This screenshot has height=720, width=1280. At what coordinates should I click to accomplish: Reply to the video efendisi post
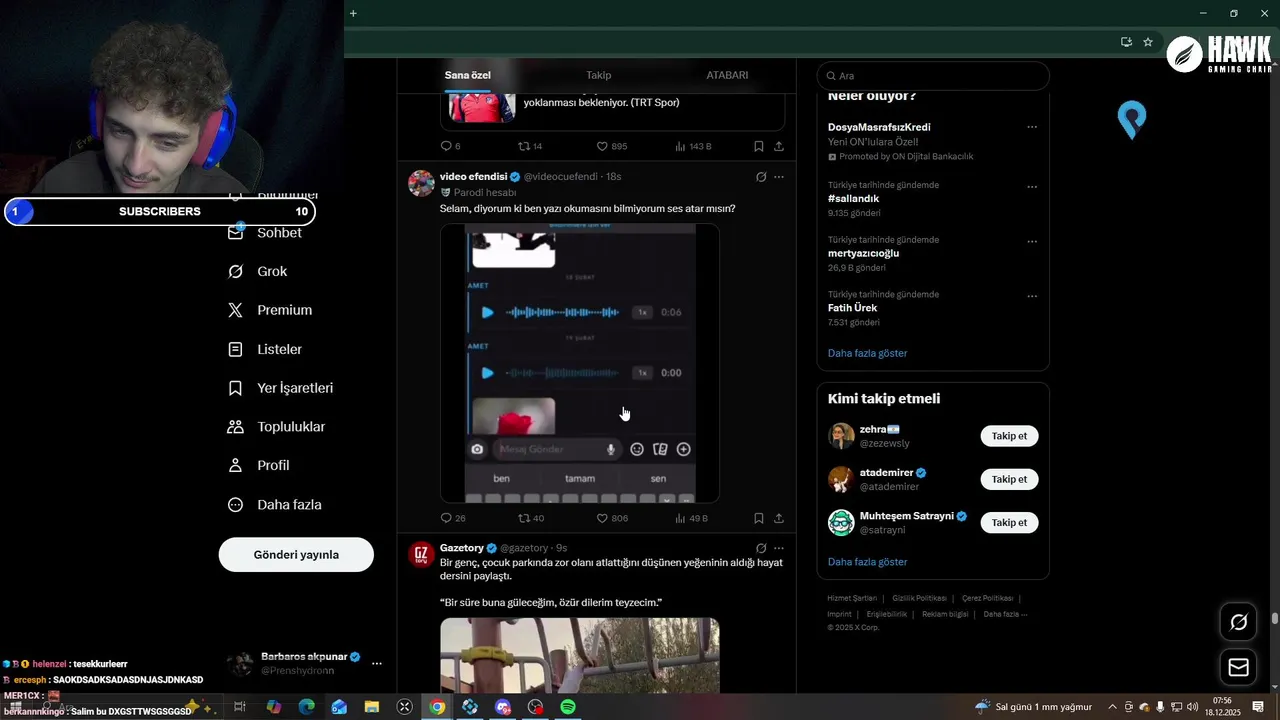pos(453,518)
